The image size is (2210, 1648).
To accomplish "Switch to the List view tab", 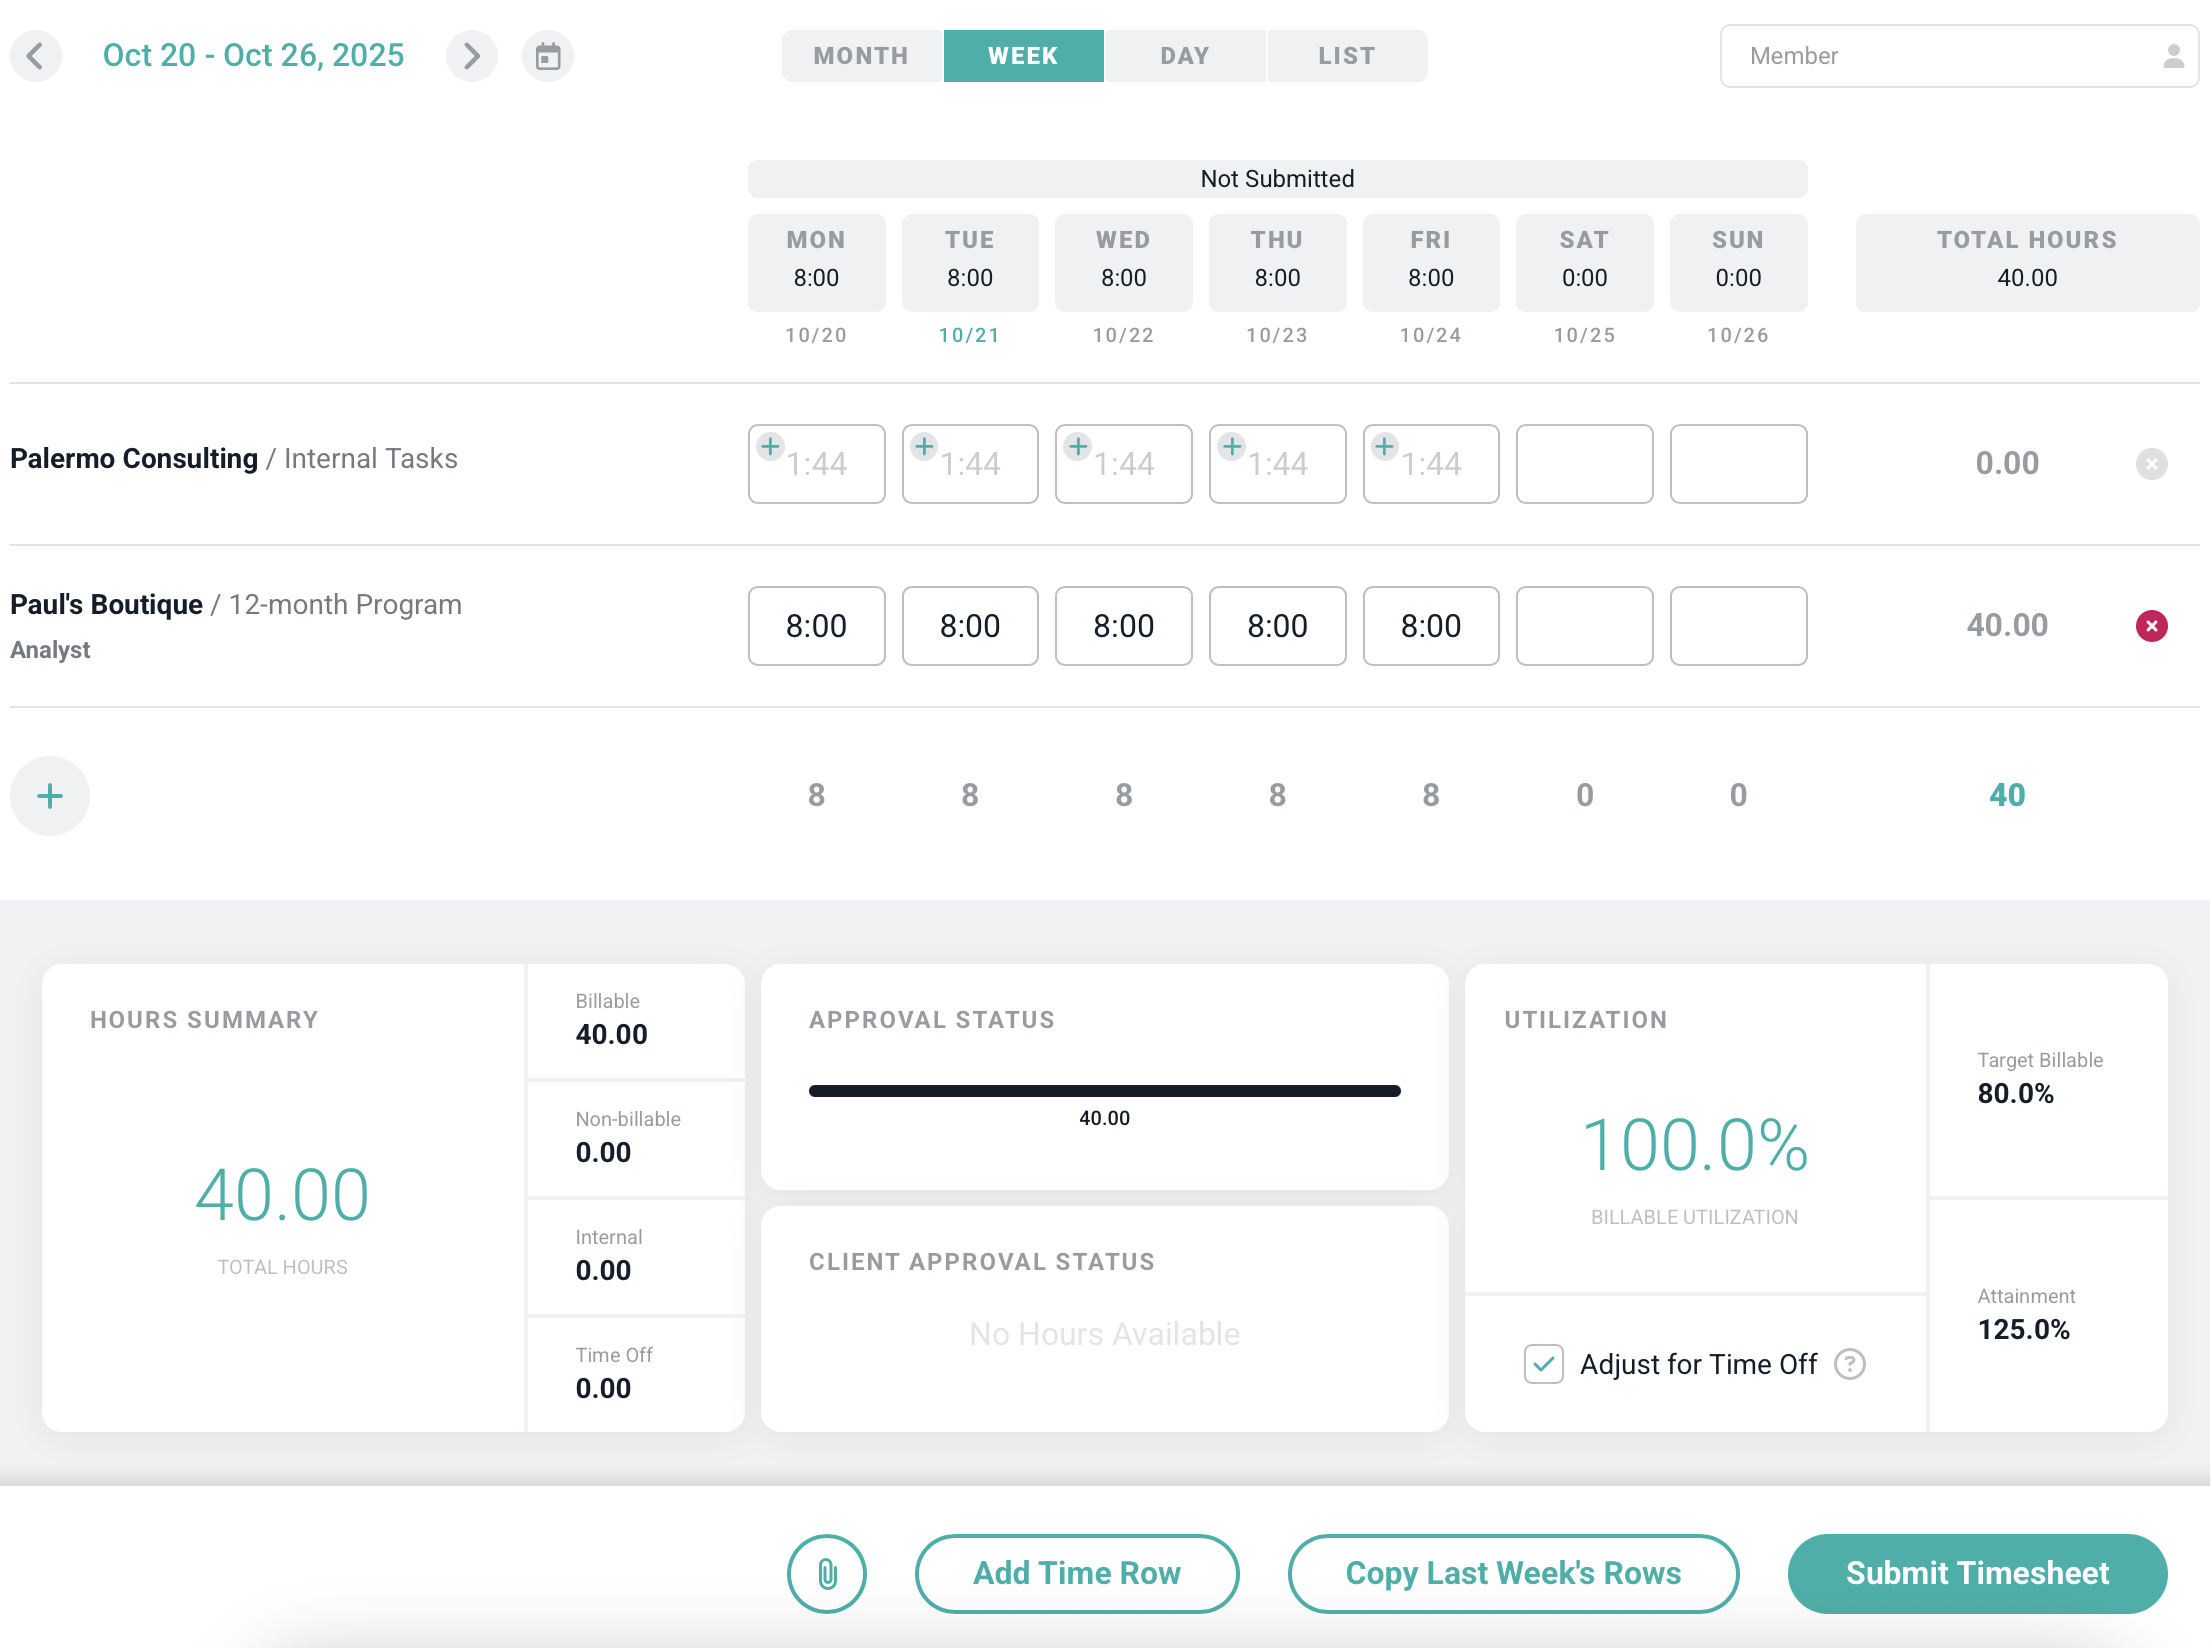I will point(1346,56).
